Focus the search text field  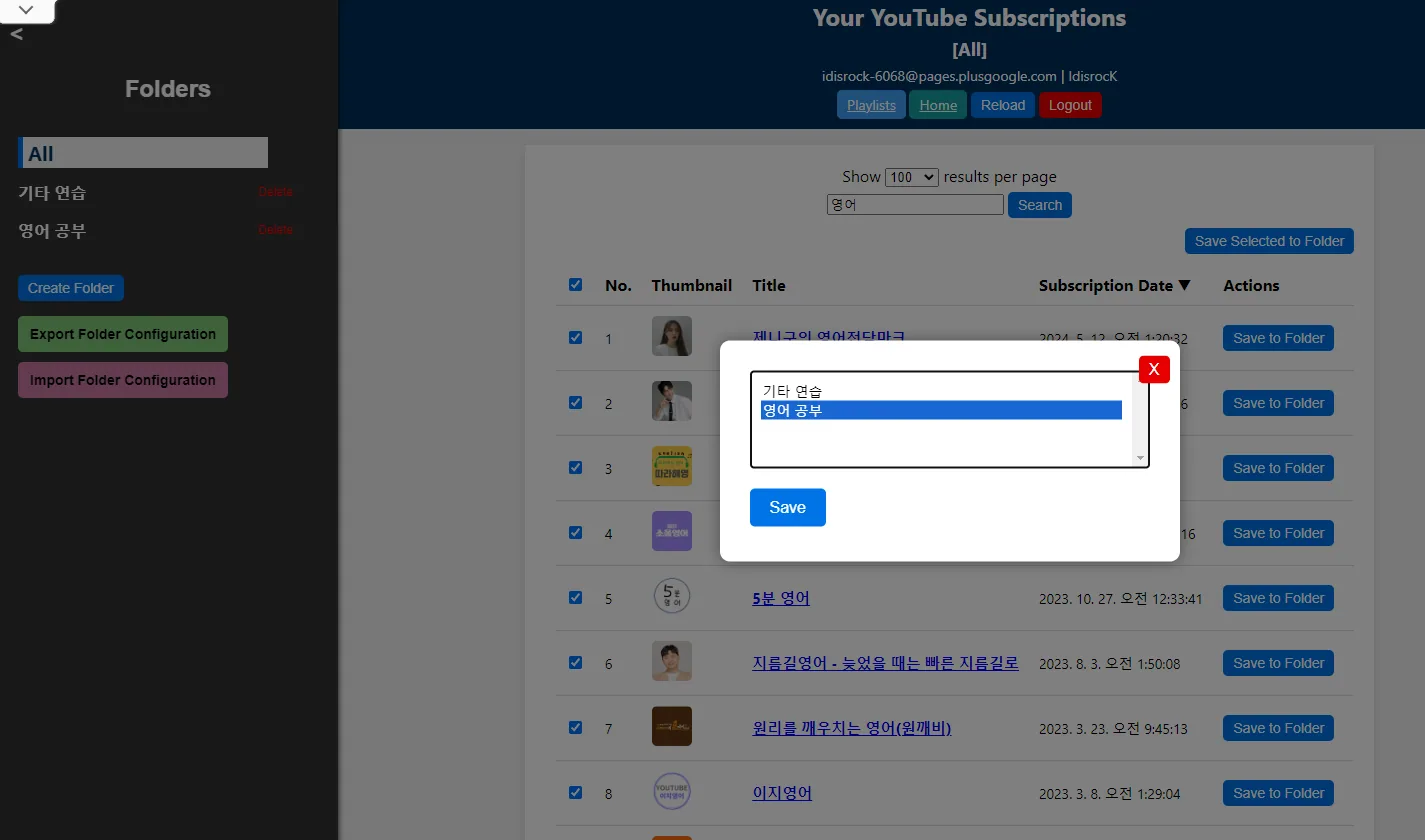pos(915,205)
